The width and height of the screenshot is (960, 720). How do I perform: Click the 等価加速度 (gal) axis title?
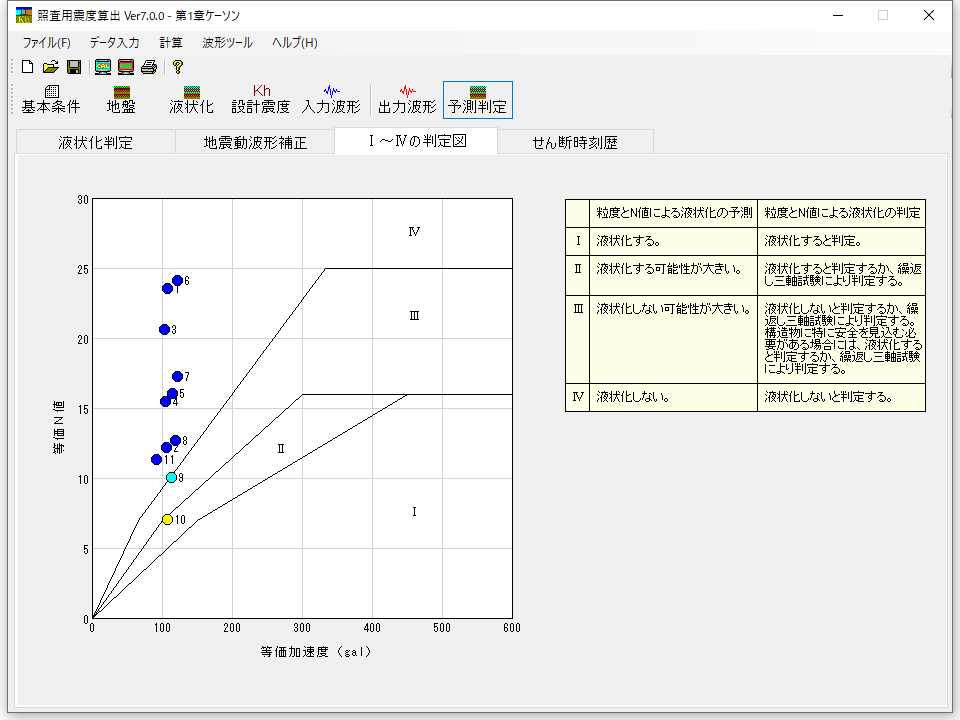[x=316, y=652]
